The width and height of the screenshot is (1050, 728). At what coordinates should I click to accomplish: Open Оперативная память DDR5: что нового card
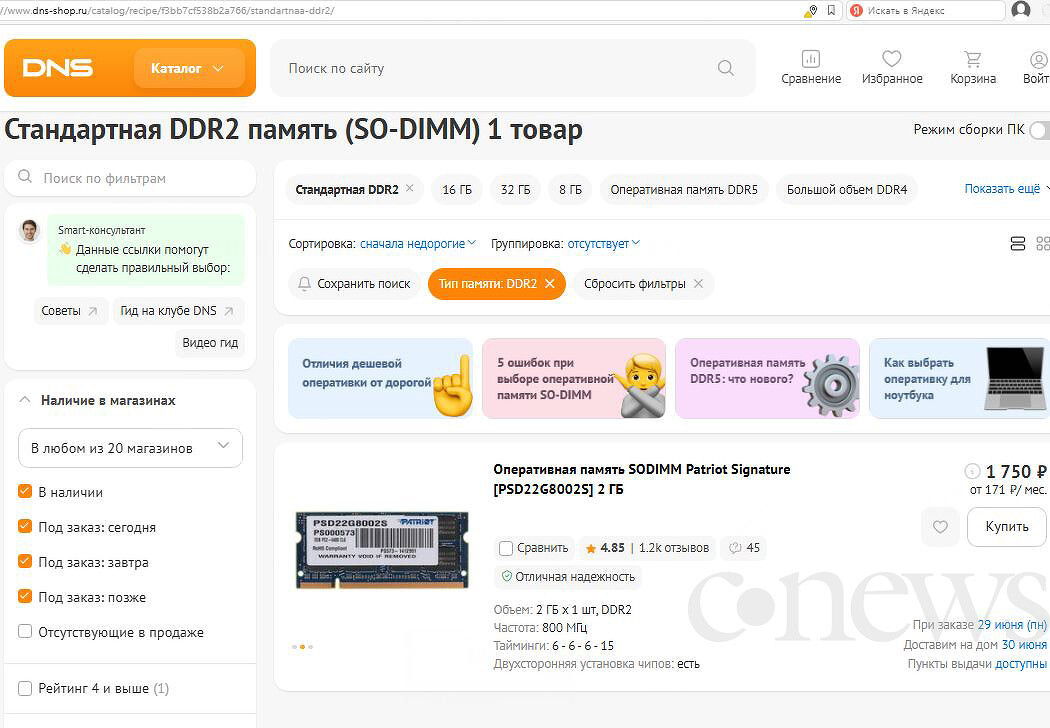click(x=767, y=378)
